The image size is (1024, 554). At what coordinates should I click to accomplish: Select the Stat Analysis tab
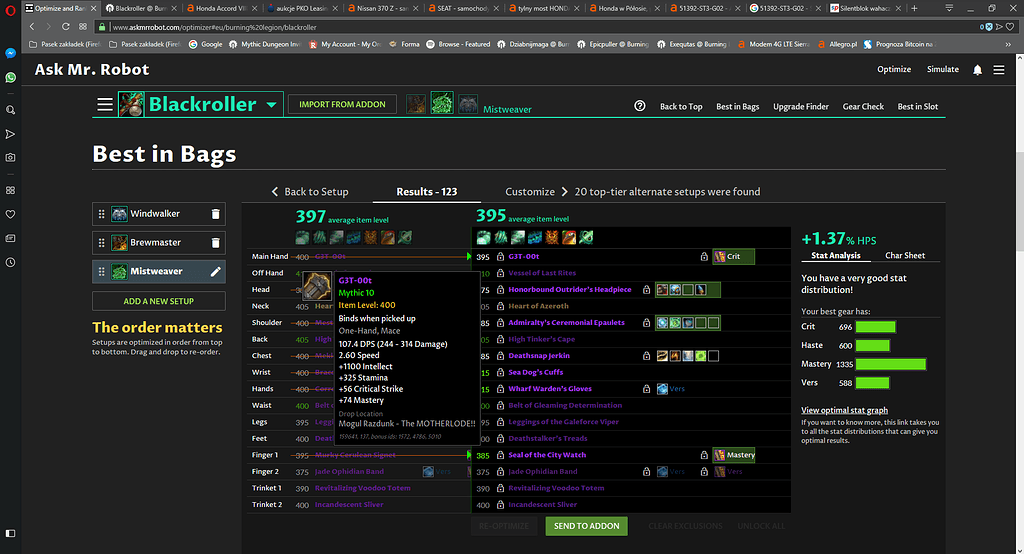point(835,255)
